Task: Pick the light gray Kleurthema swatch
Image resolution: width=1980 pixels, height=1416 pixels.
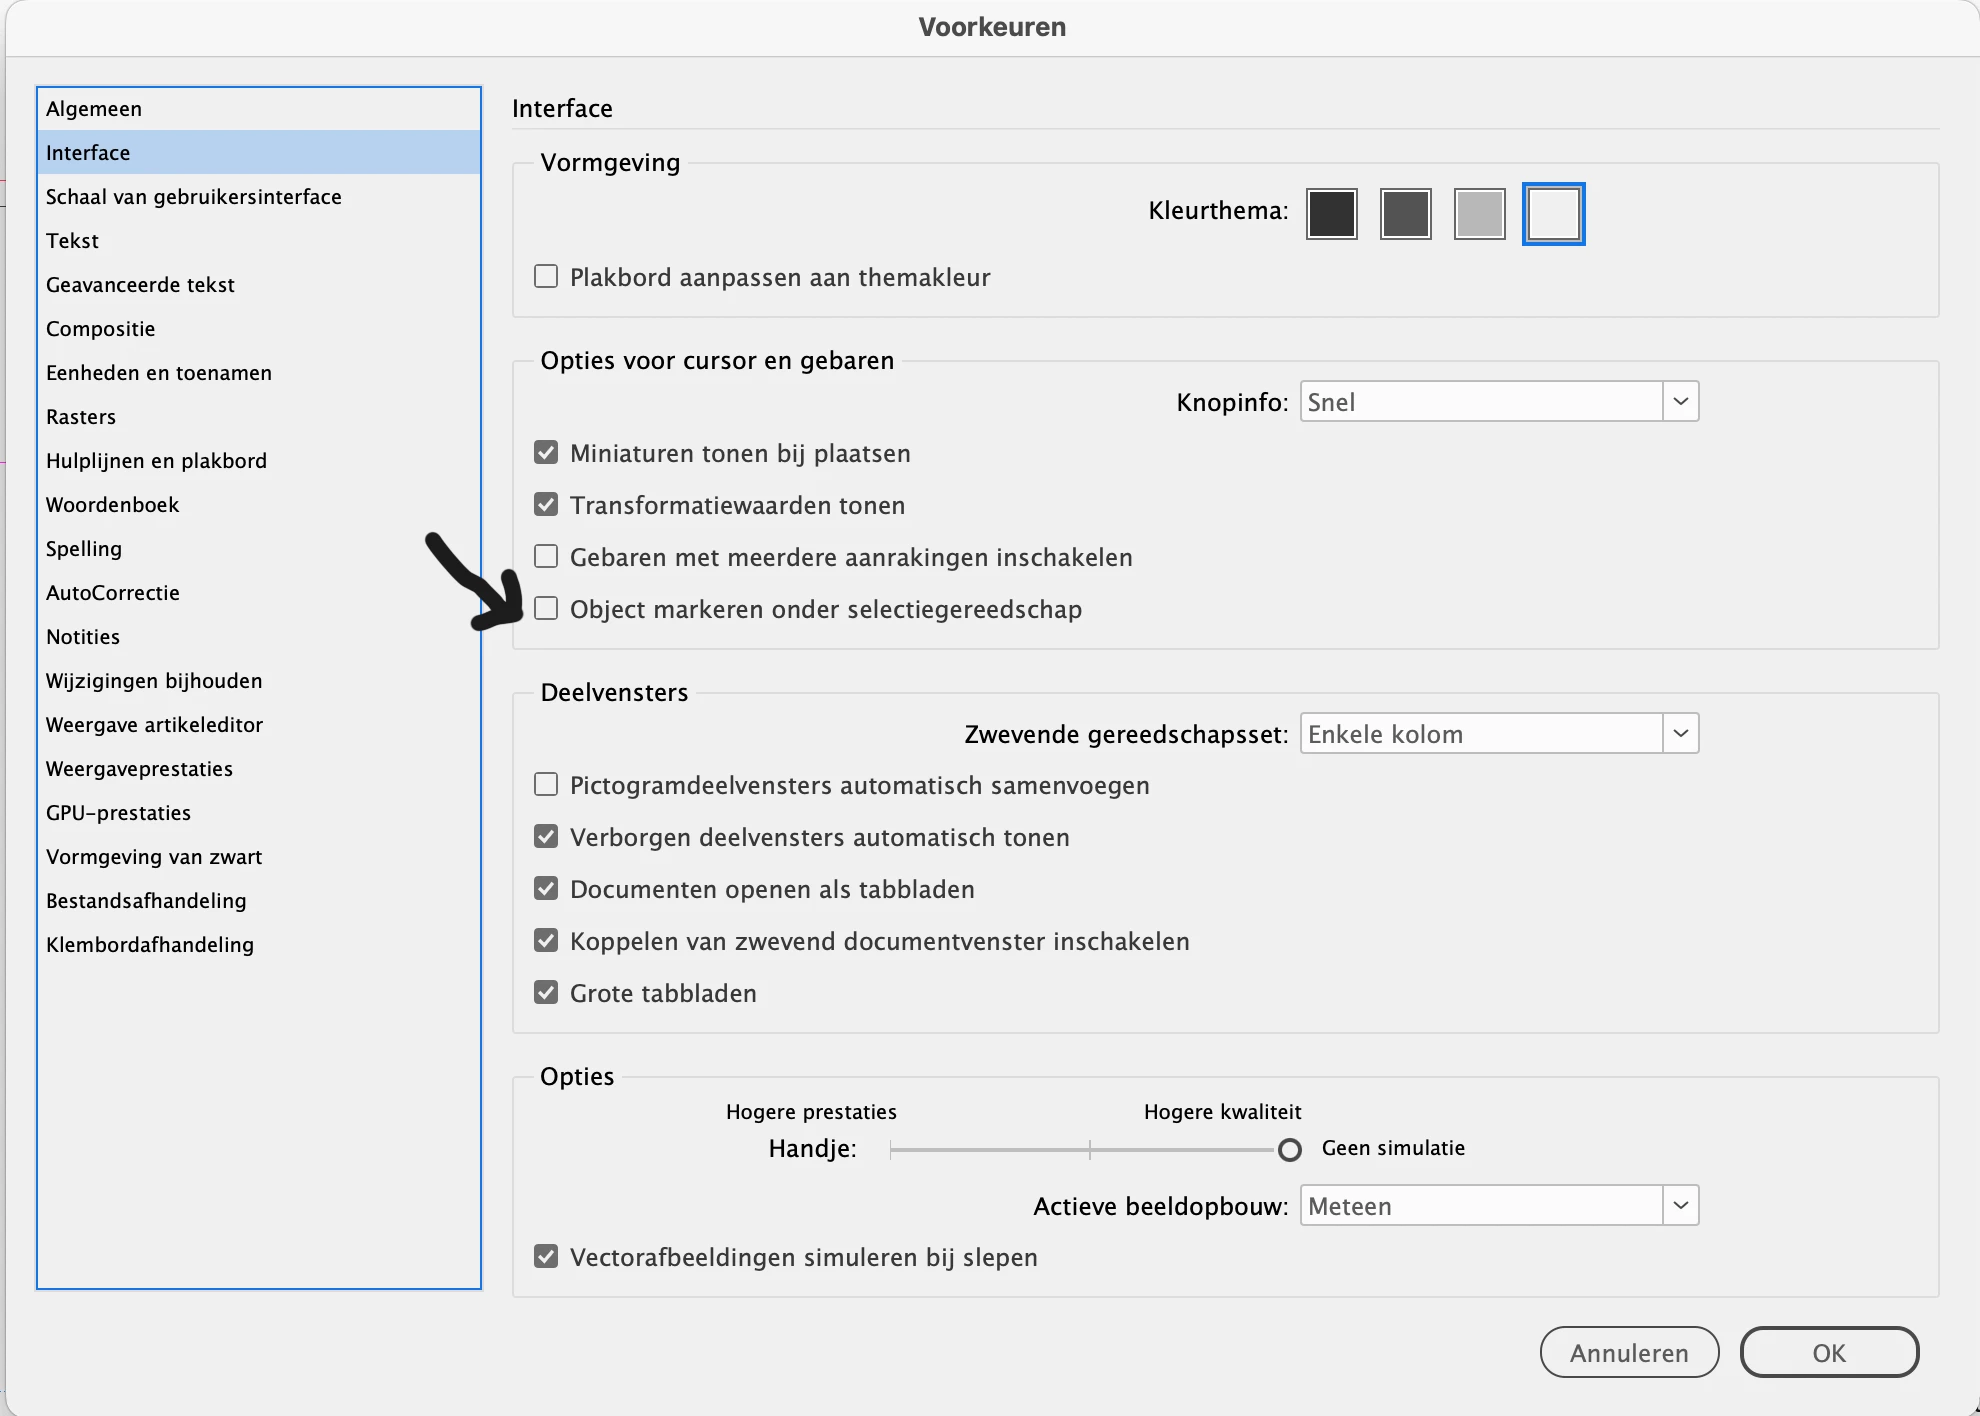Action: 1479,214
